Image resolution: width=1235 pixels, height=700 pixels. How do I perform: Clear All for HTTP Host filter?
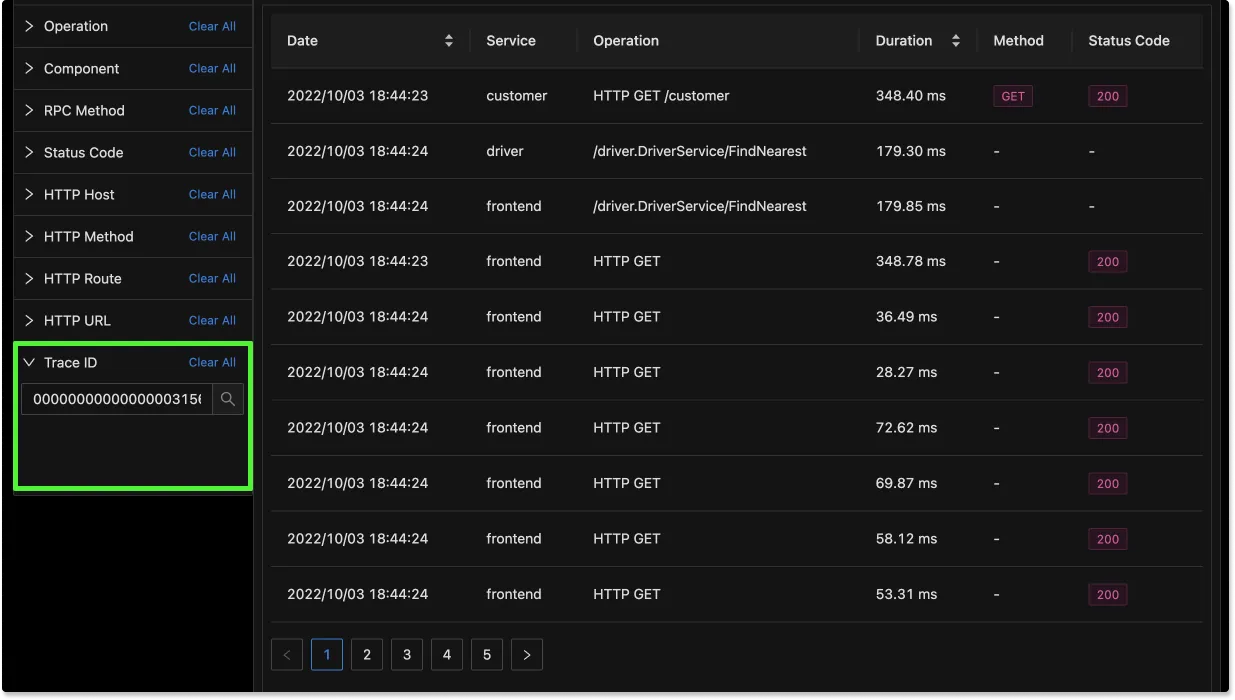[x=212, y=194]
